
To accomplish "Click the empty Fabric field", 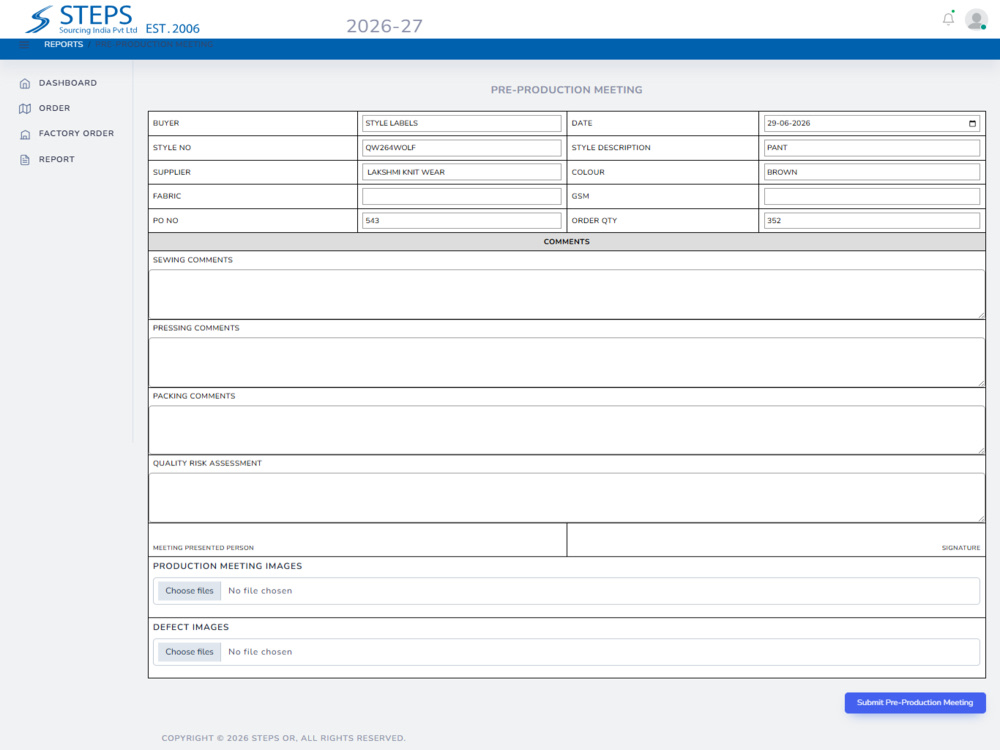I will (x=462, y=196).
